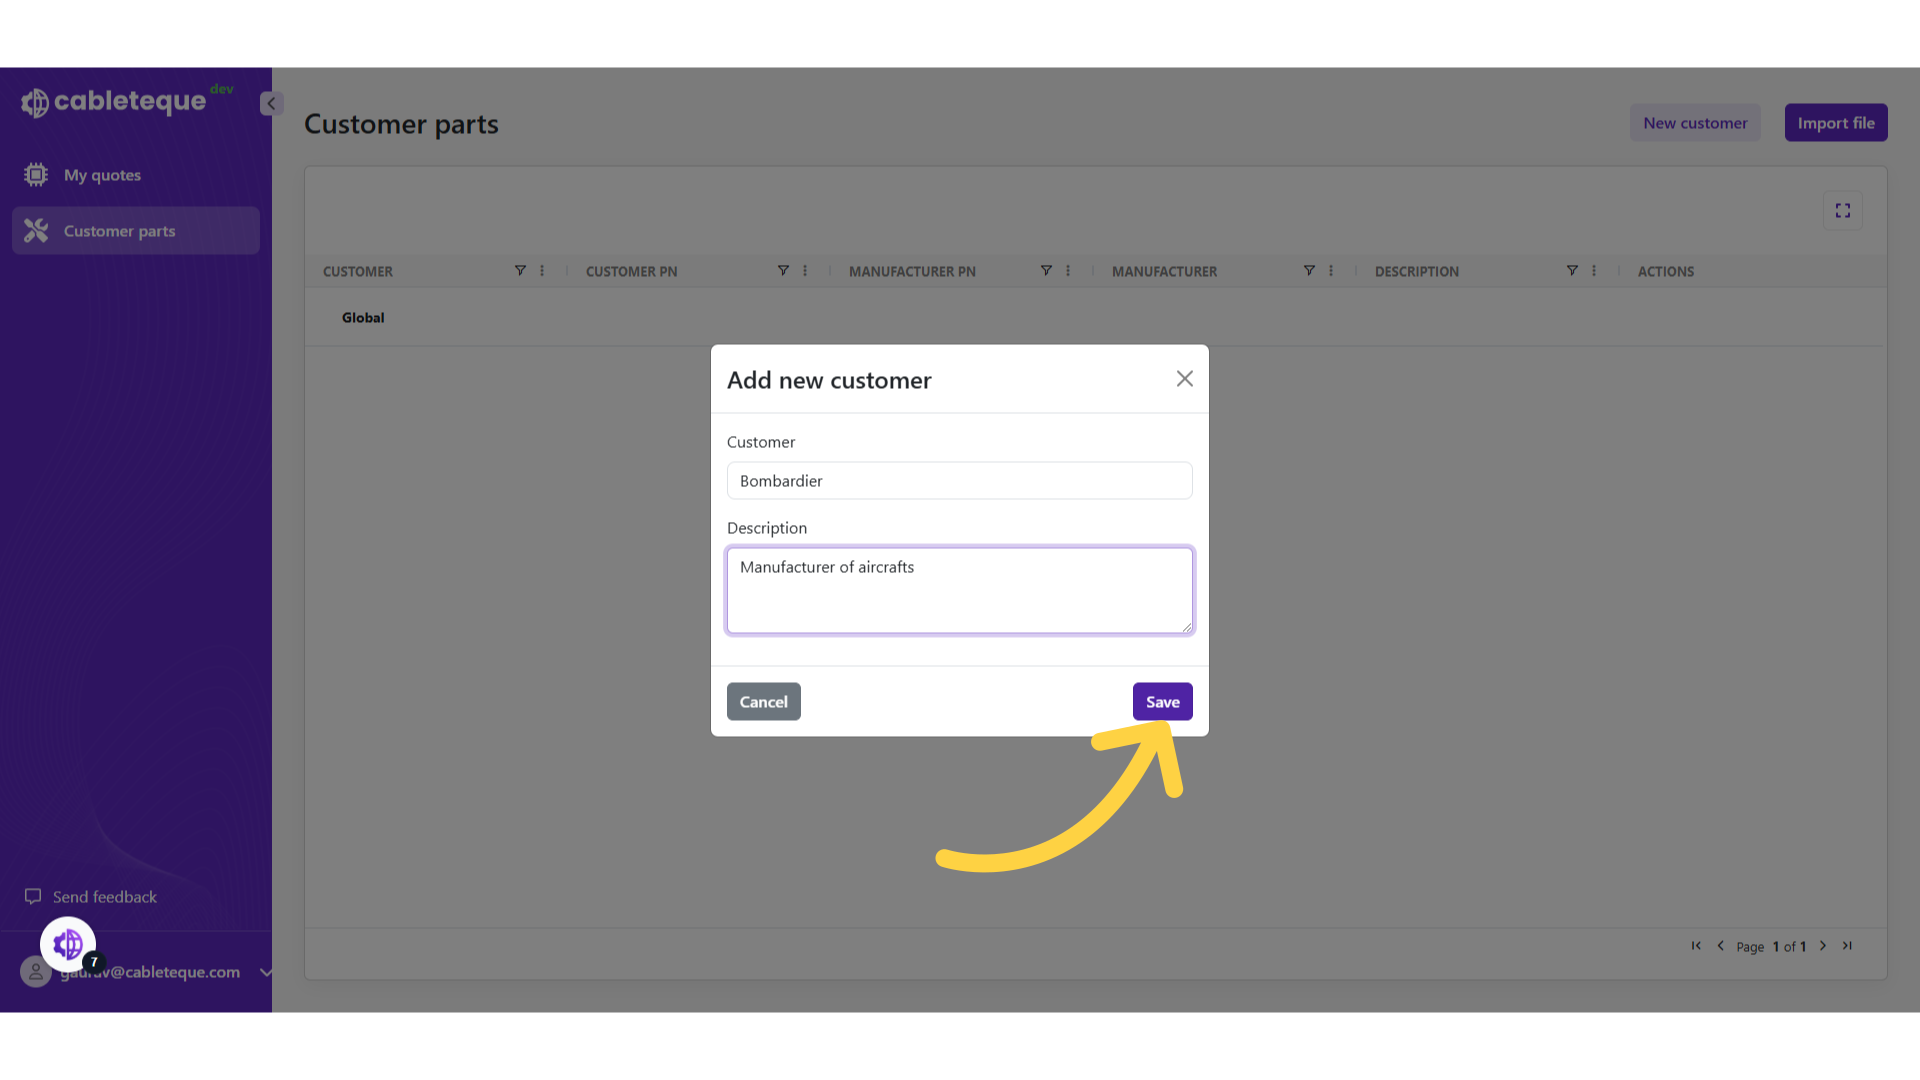Collapse the sidebar with the chevron button
The image size is (1920, 1080).
(271, 103)
